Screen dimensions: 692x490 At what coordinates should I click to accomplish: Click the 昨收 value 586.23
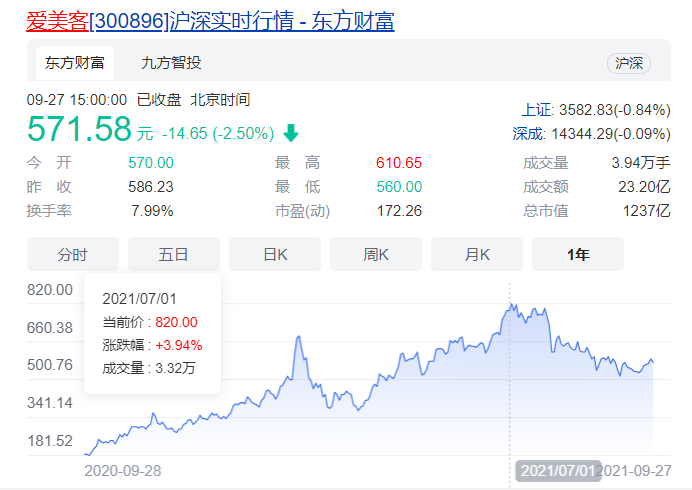(x=151, y=187)
